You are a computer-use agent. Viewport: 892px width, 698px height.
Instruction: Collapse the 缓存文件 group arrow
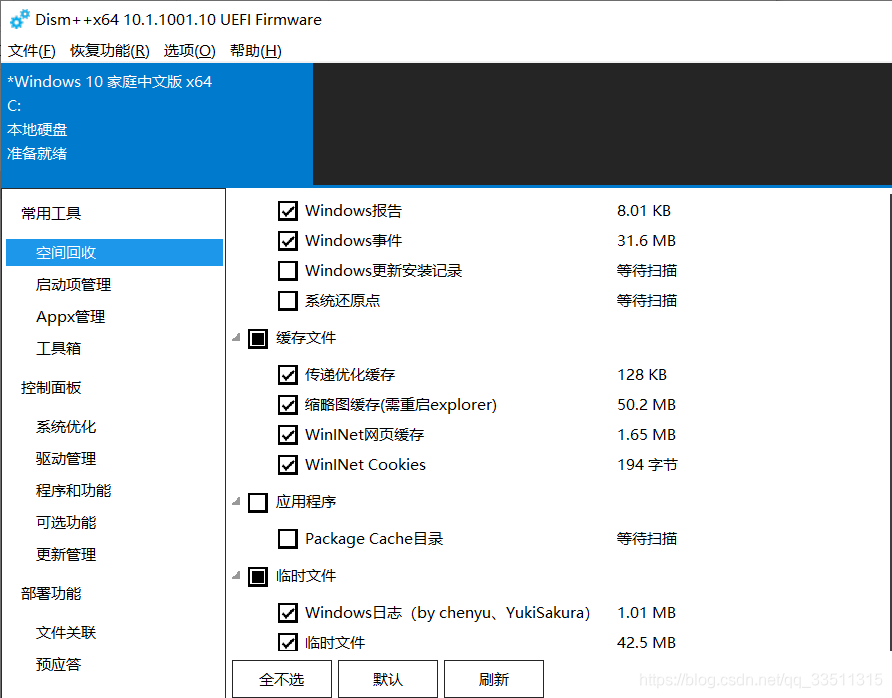tap(236, 337)
